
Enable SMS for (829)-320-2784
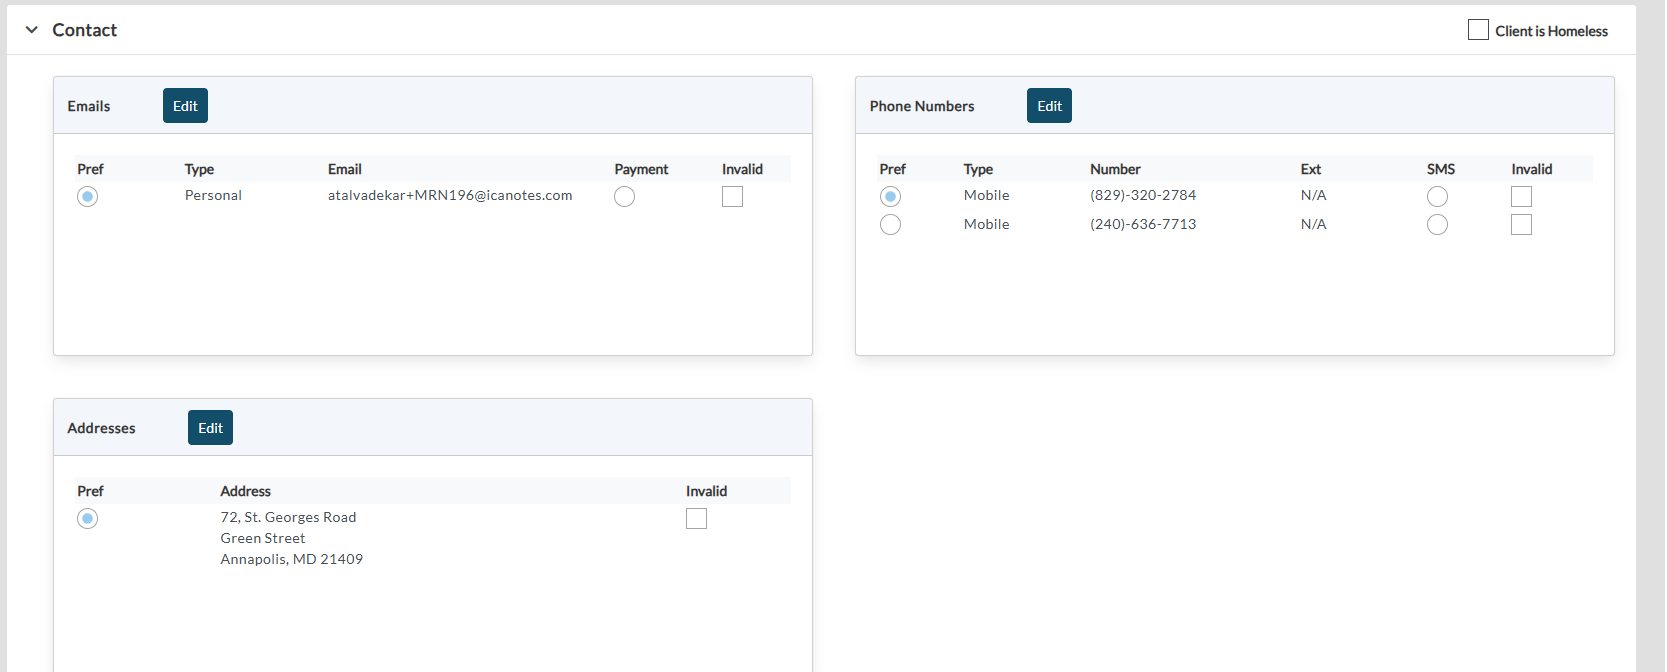coord(1437,197)
